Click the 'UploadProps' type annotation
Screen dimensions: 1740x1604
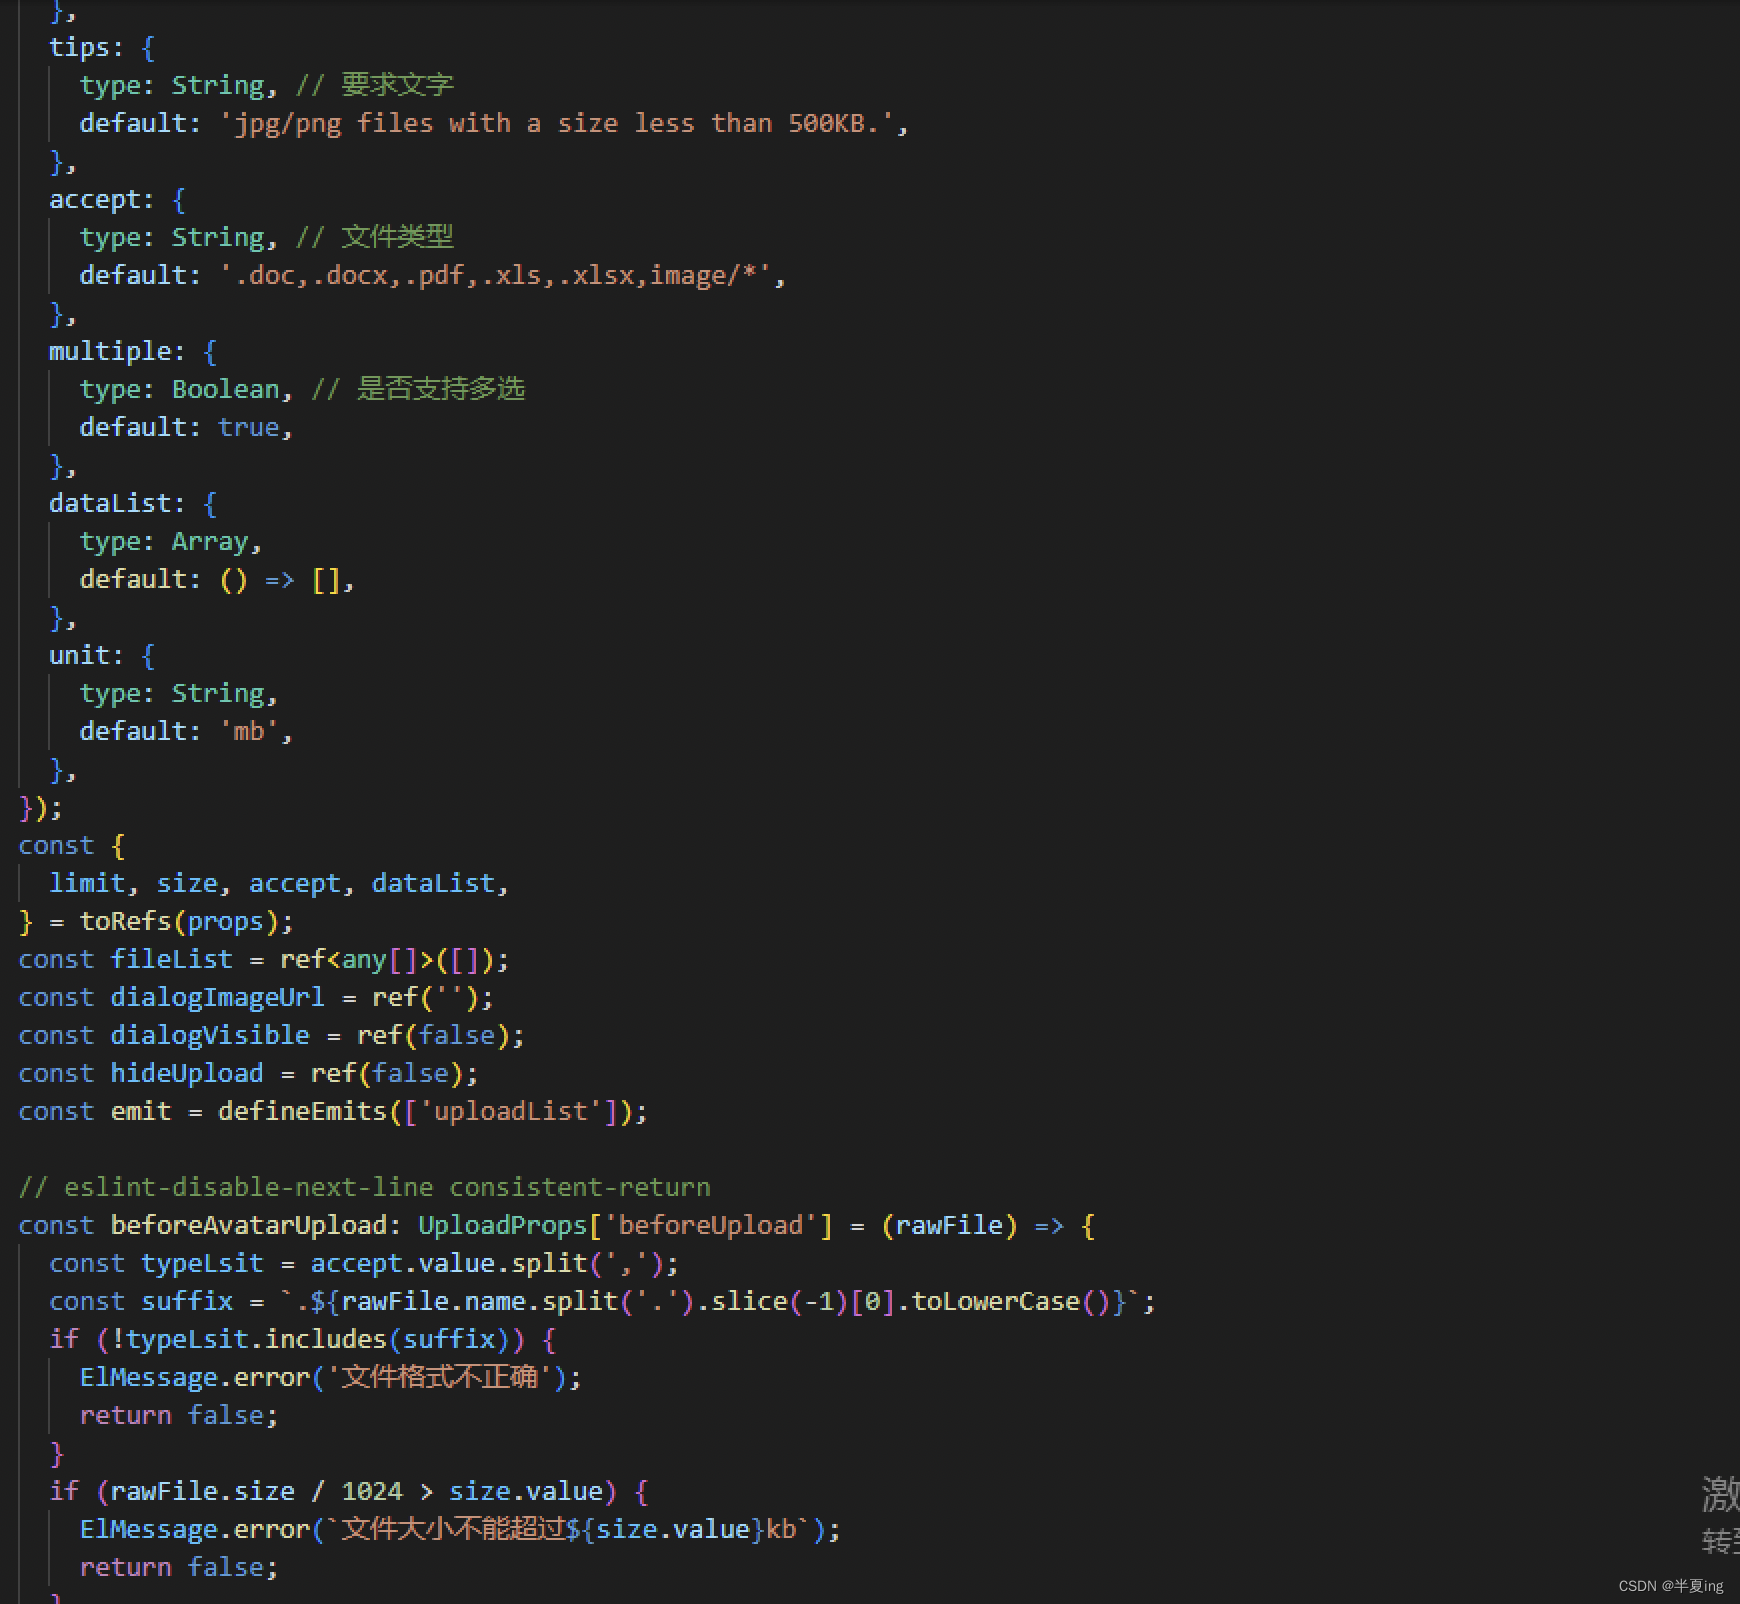[x=502, y=1225]
